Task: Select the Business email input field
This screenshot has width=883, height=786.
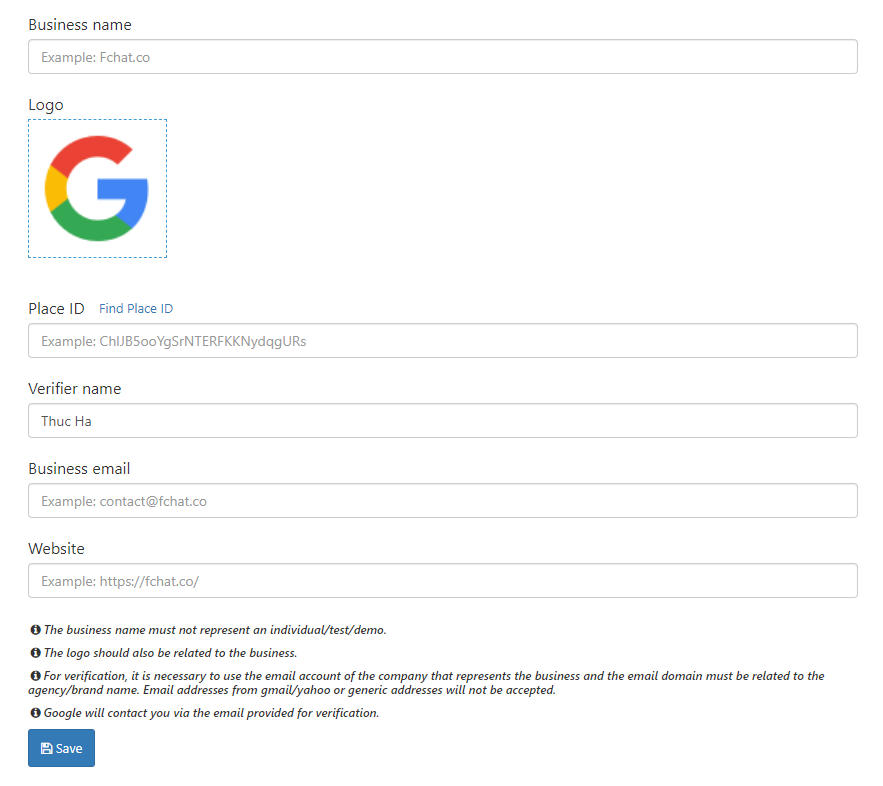Action: [443, 501]
